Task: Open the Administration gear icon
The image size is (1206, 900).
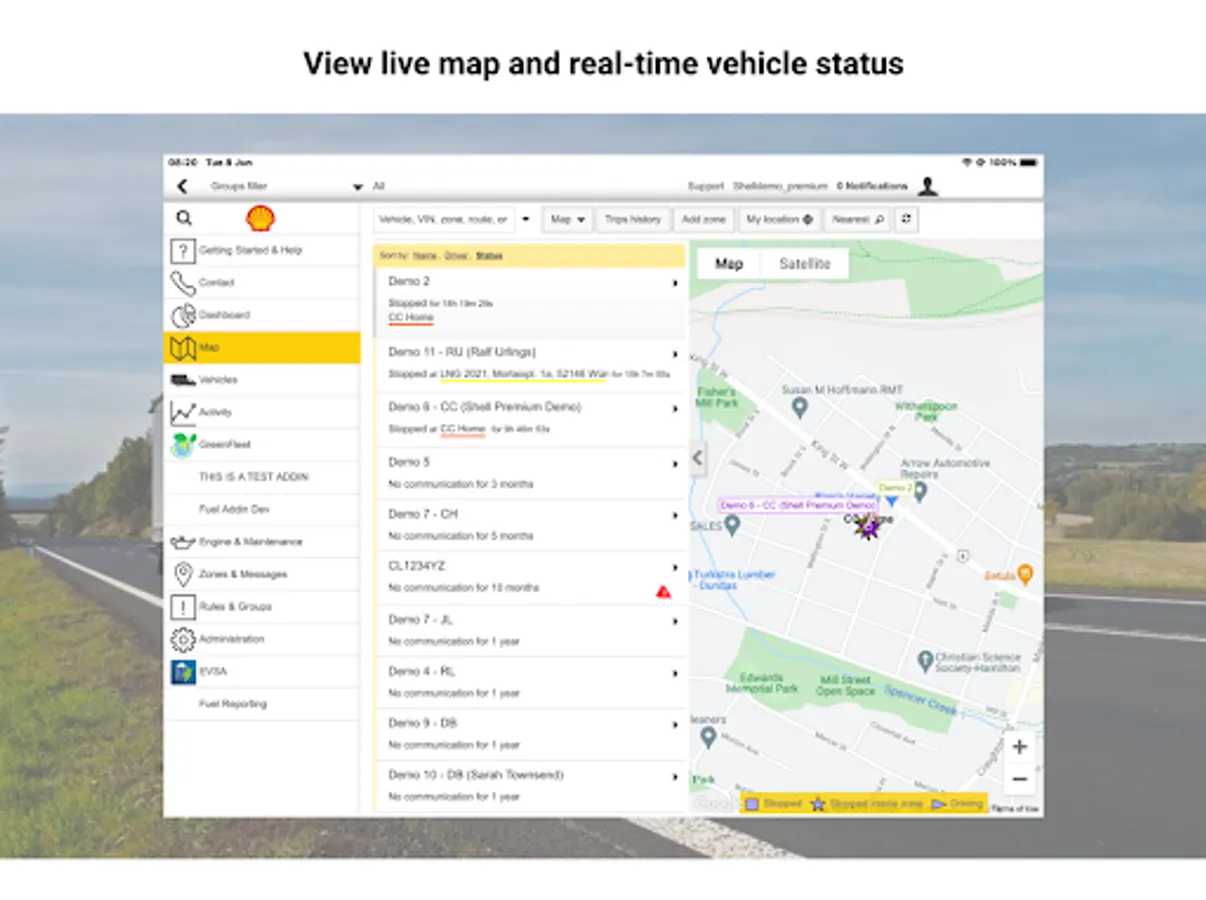Action: coord(182,639)
